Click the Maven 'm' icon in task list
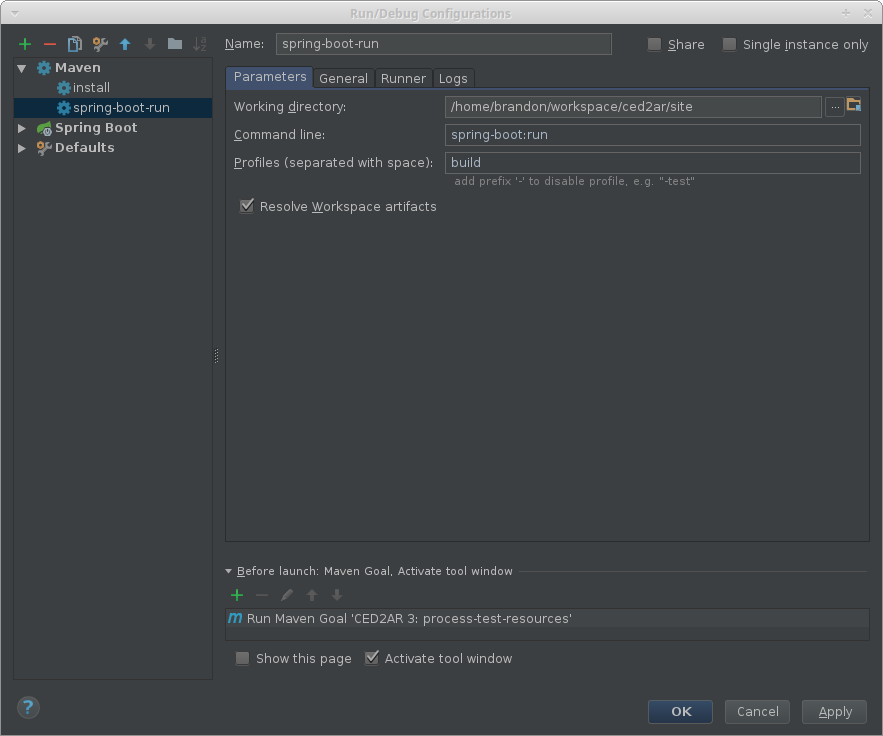Screen dimensions: 883x736 click(235, 618)
